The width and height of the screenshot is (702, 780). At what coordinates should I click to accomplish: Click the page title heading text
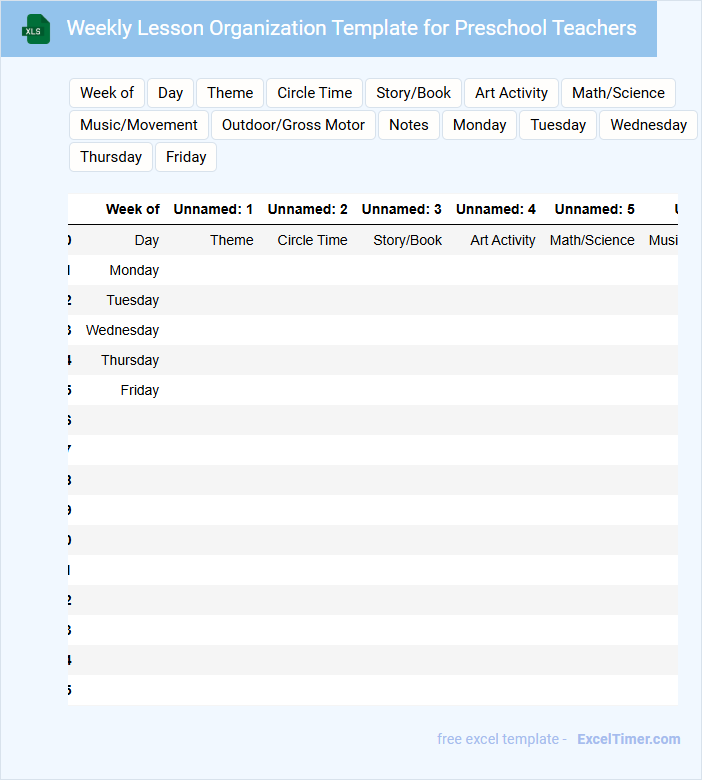(352, 28)
